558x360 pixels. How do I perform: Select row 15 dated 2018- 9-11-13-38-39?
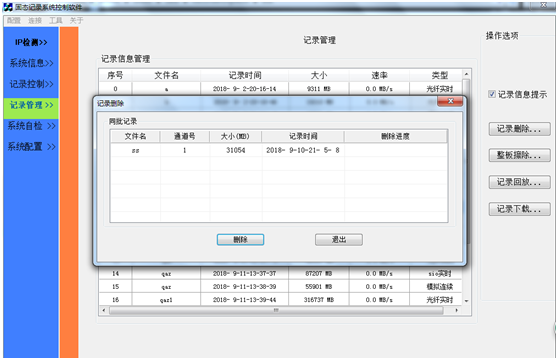pos(281,287)
